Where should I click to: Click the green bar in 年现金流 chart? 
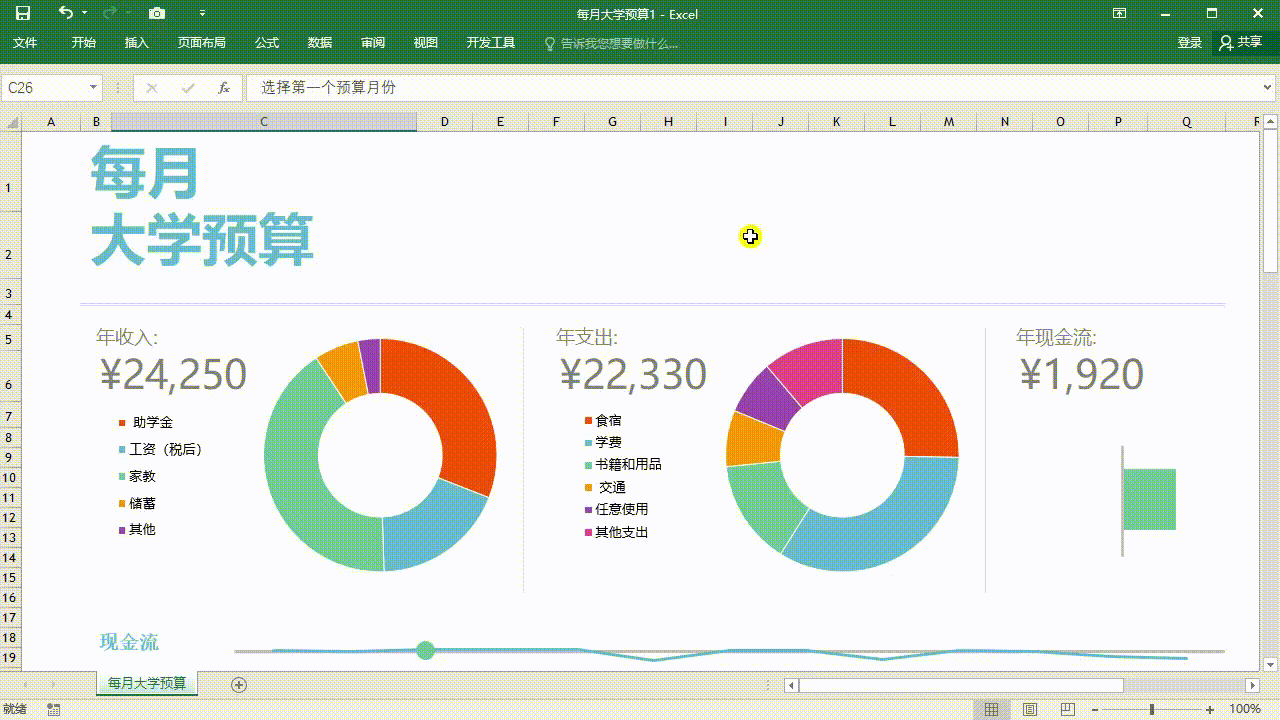[x=1149, y=499]
